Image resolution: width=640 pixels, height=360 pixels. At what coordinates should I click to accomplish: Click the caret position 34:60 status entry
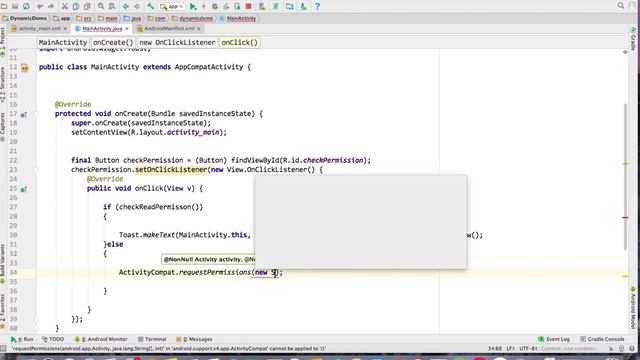[495, 349]
